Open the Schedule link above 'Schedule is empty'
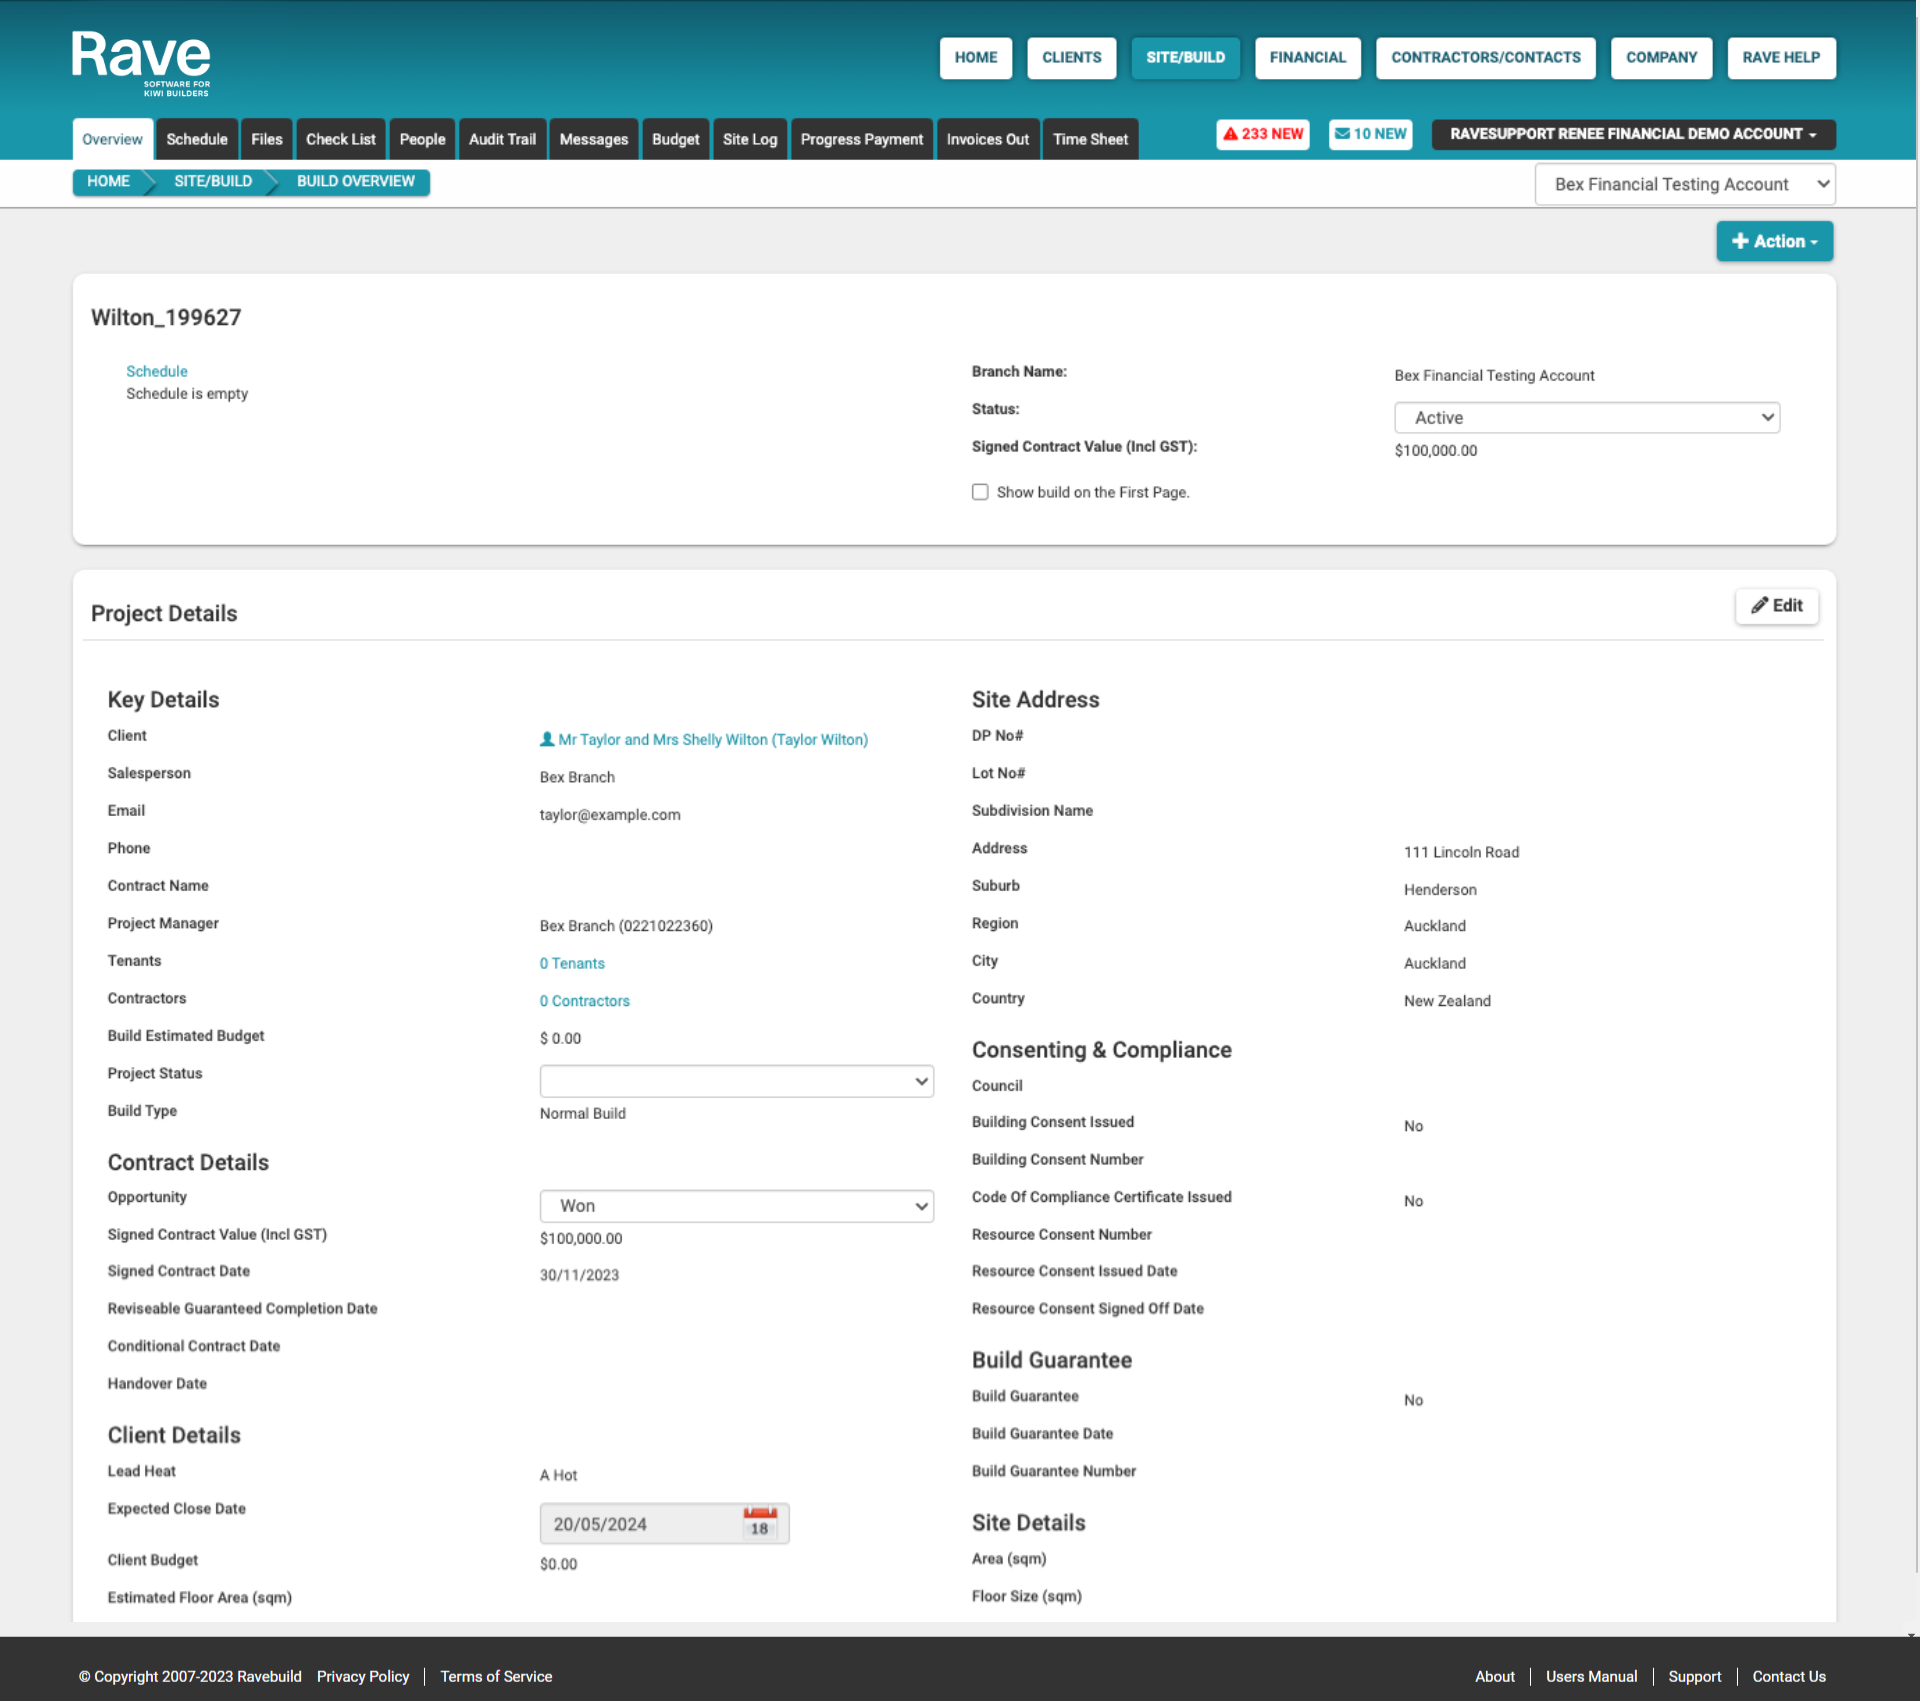 tap(156, 371)
